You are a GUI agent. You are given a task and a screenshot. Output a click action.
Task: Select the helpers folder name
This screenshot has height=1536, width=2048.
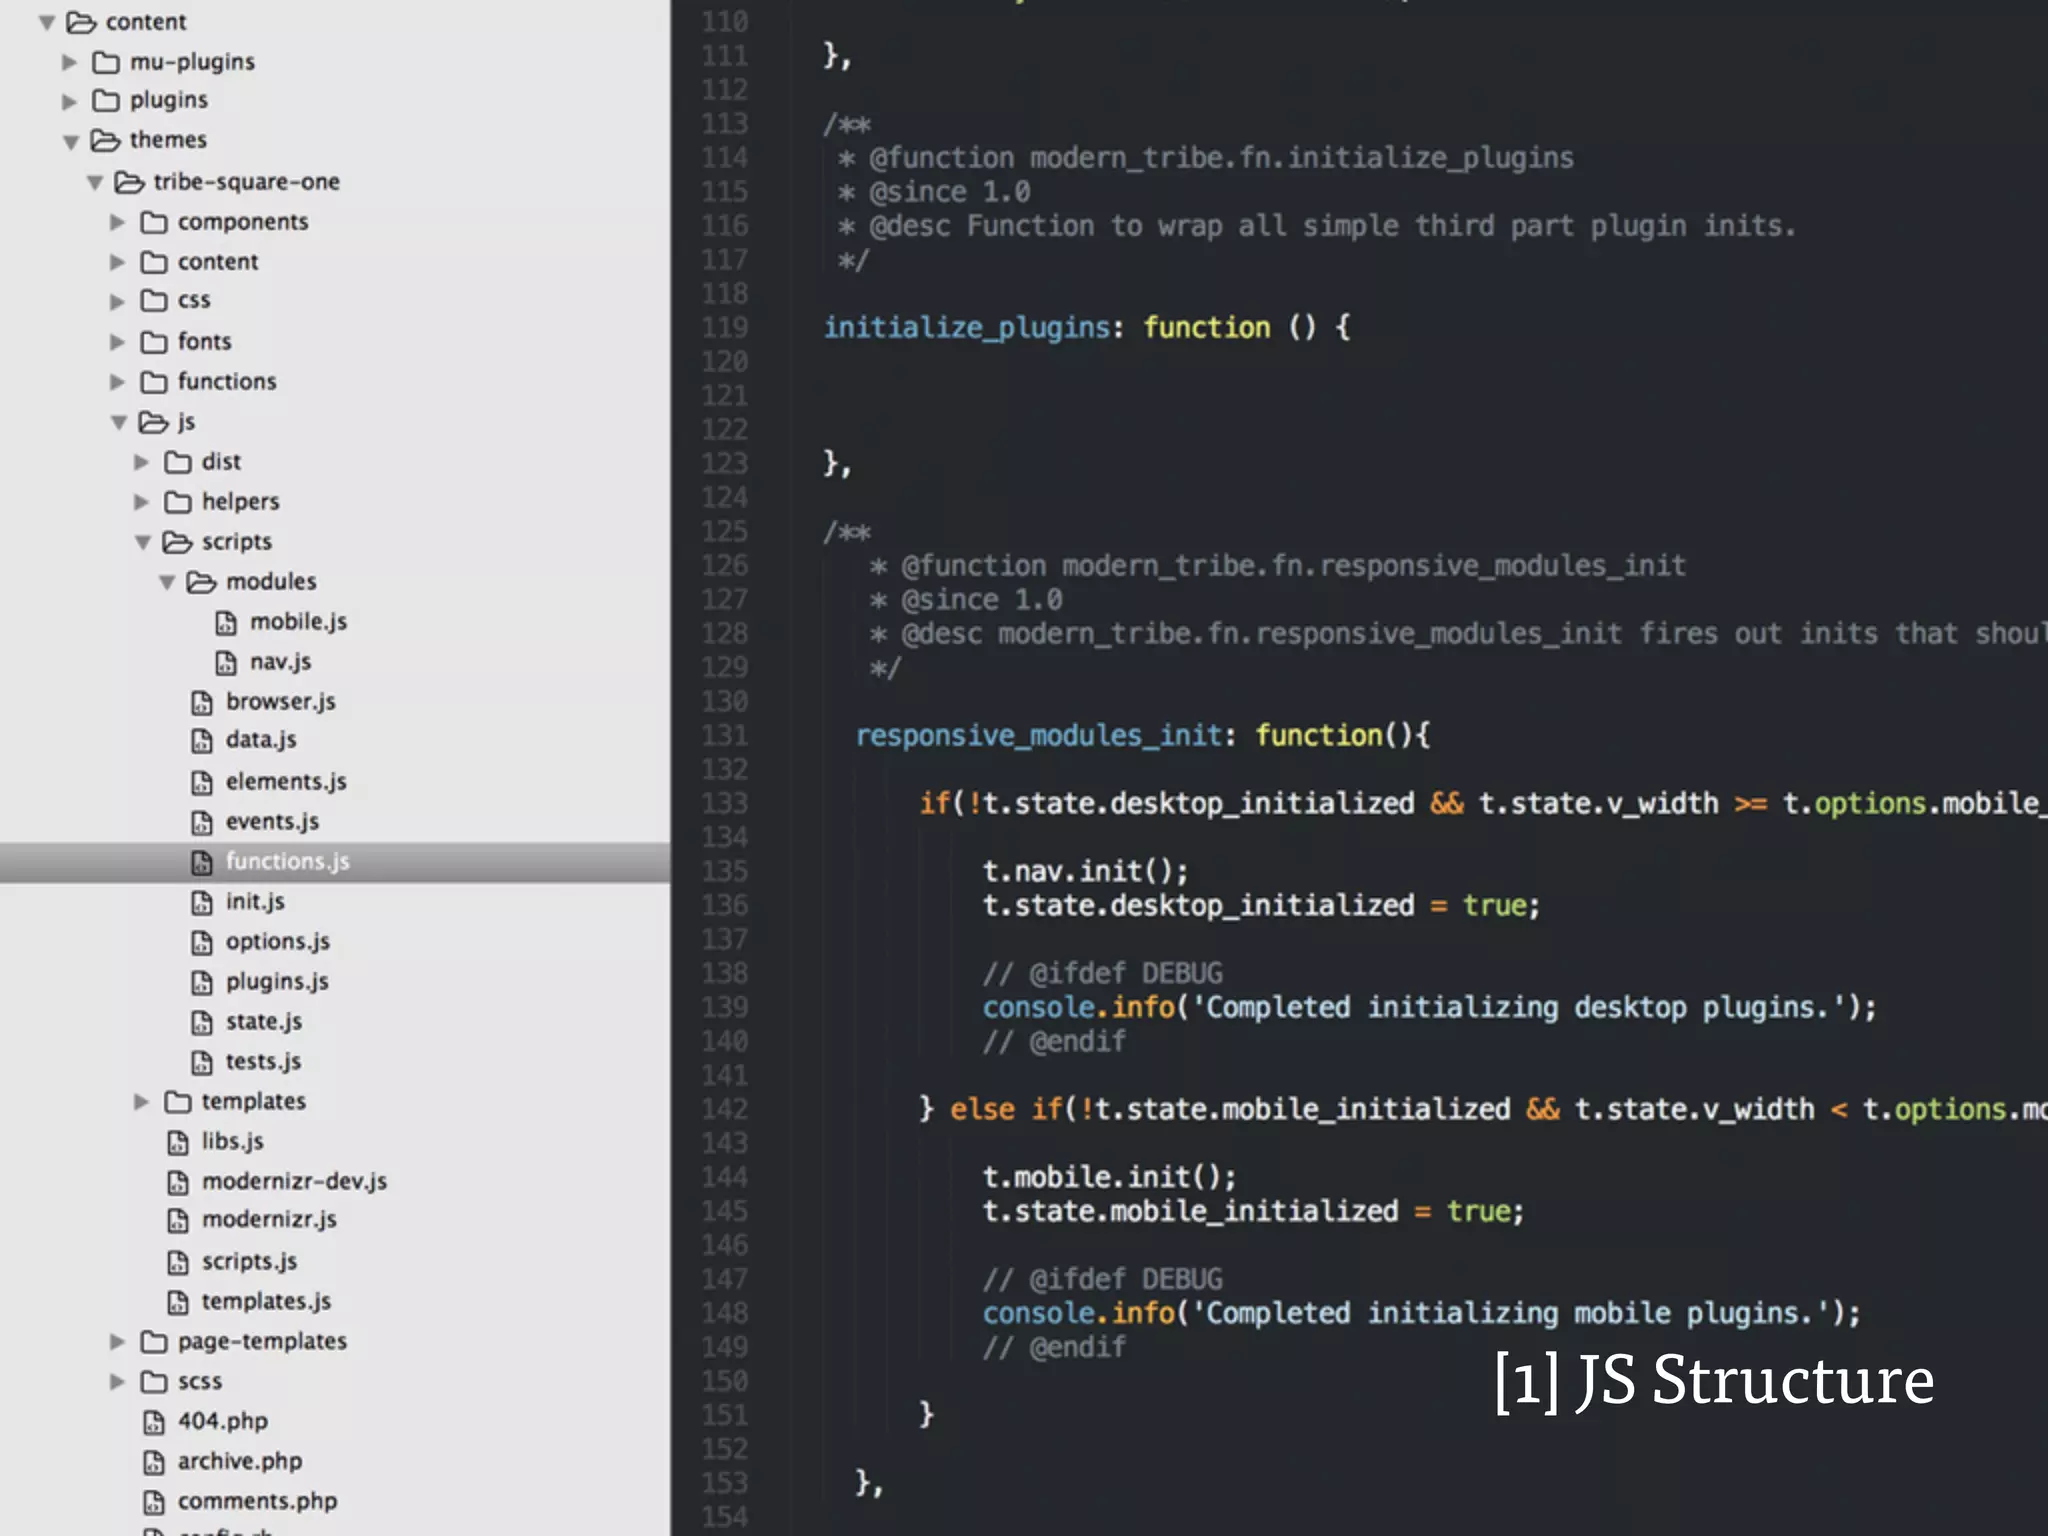pos(240,502)
